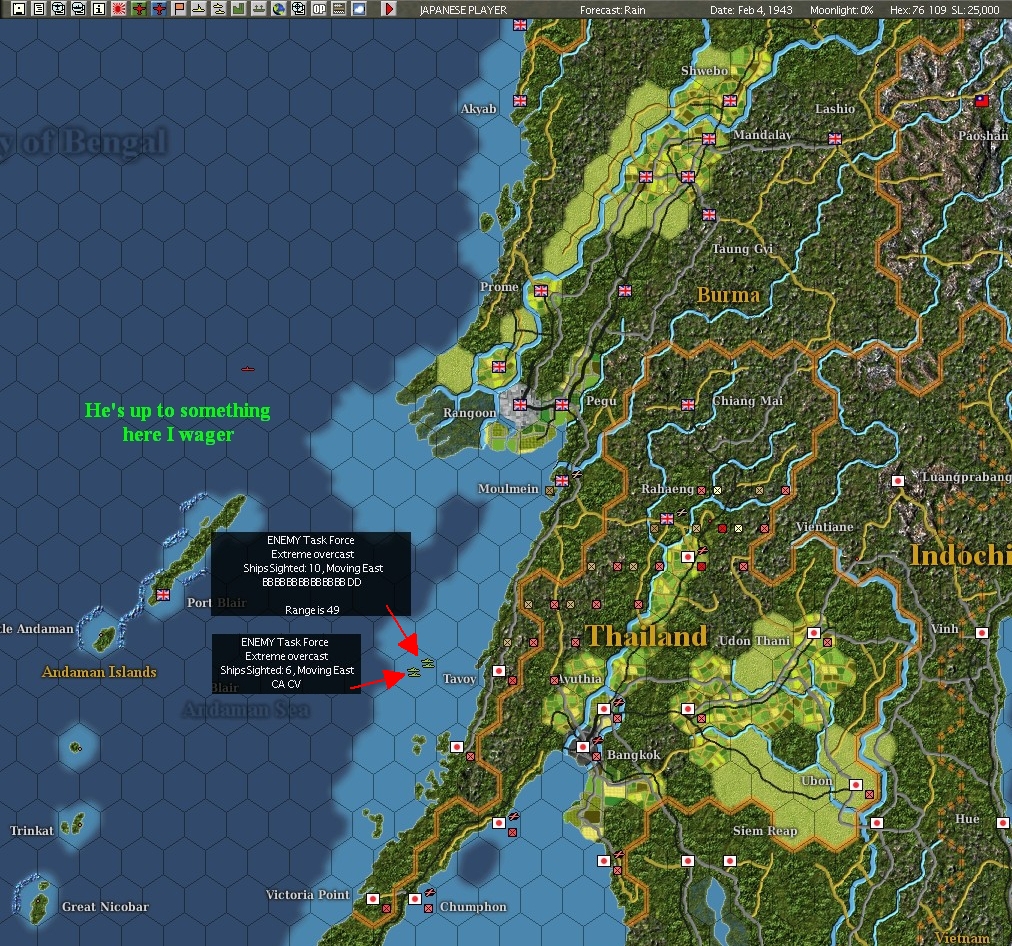Image resolution: width=1012 pixels, height=946 pixels.
Task: Select the Japanese base flag at Ubon
Action: pos(855,785)
